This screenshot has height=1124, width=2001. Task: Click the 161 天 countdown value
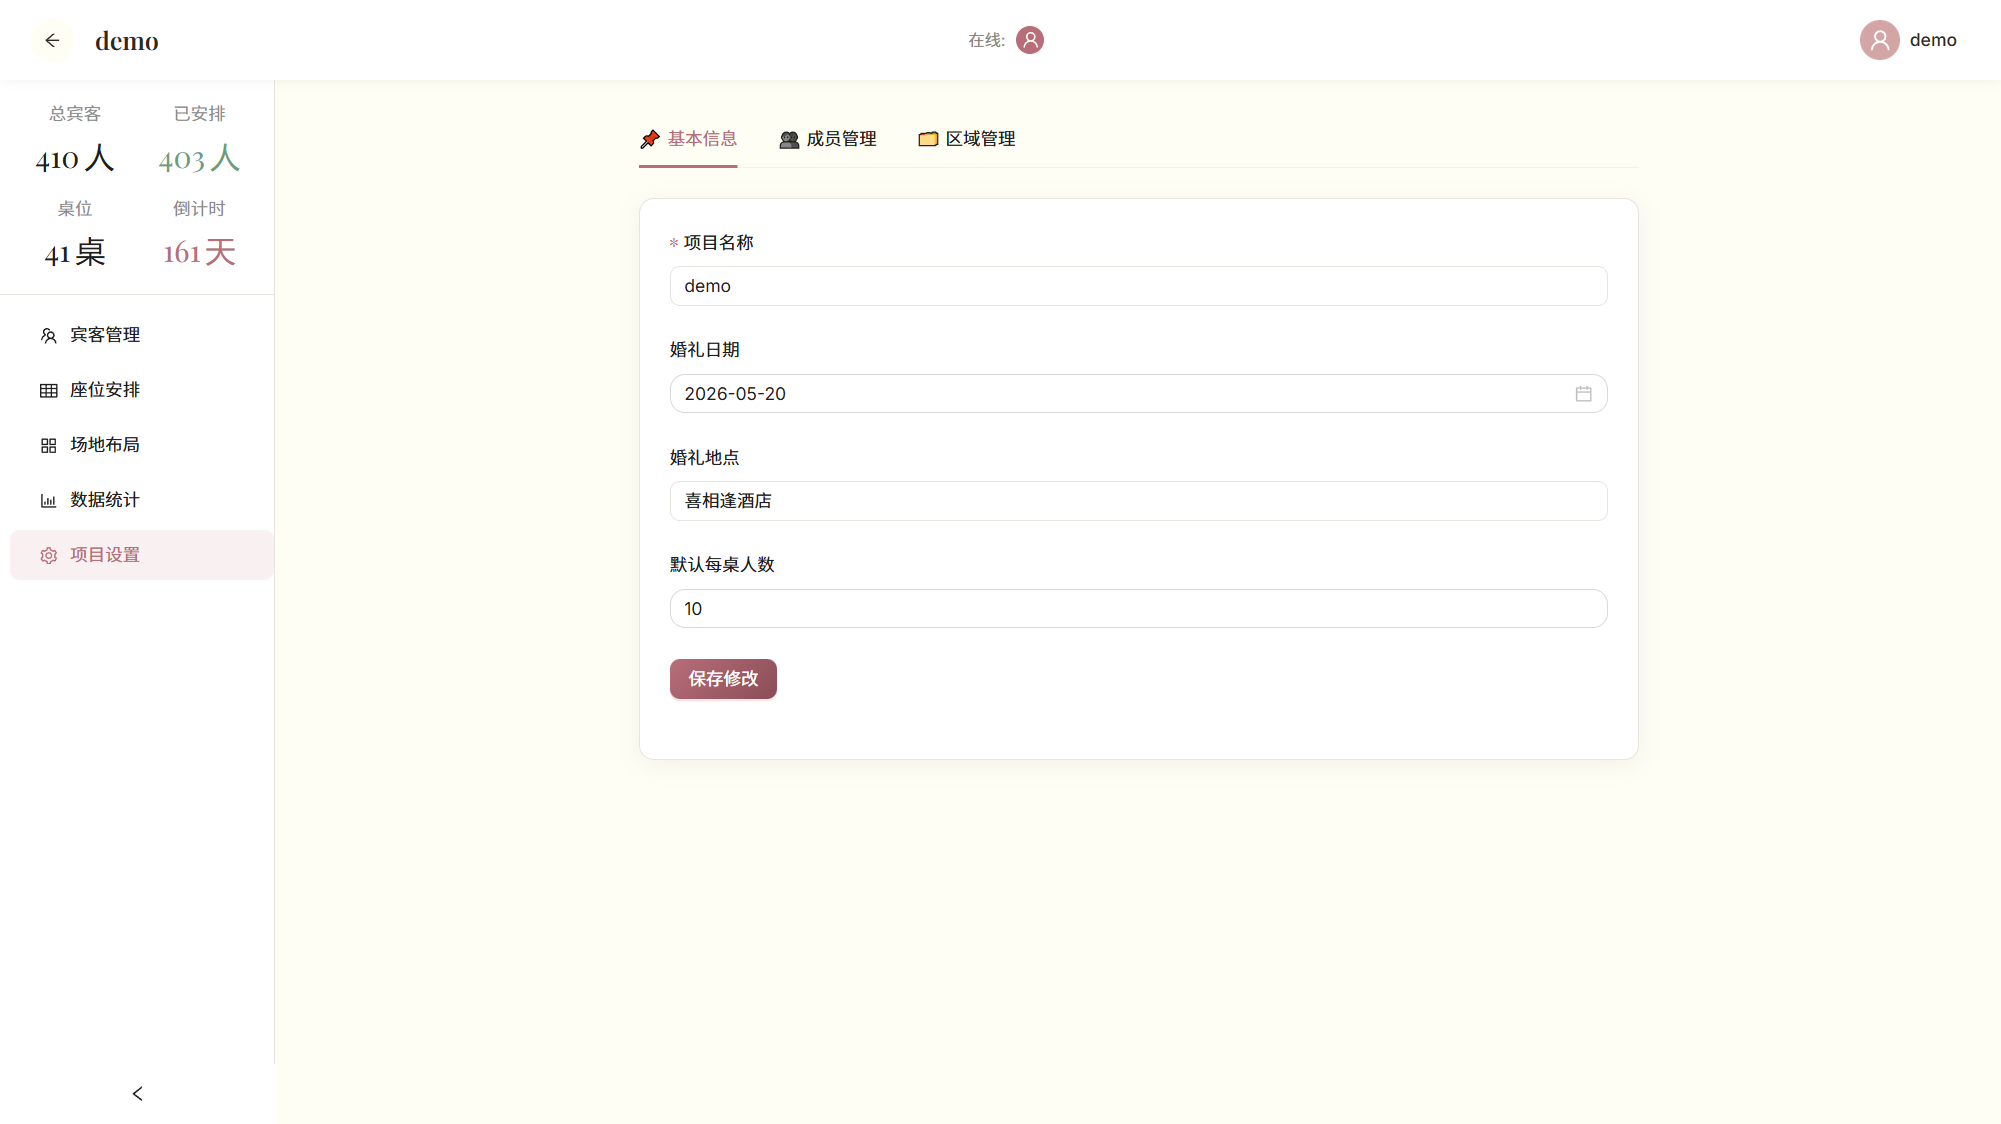[199, 252]
